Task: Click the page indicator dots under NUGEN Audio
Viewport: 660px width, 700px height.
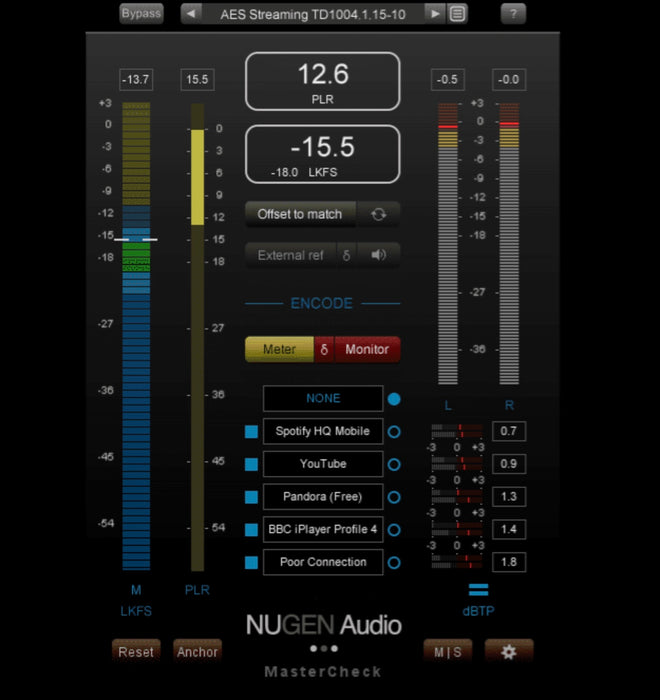Action: (x=324, y=648)
